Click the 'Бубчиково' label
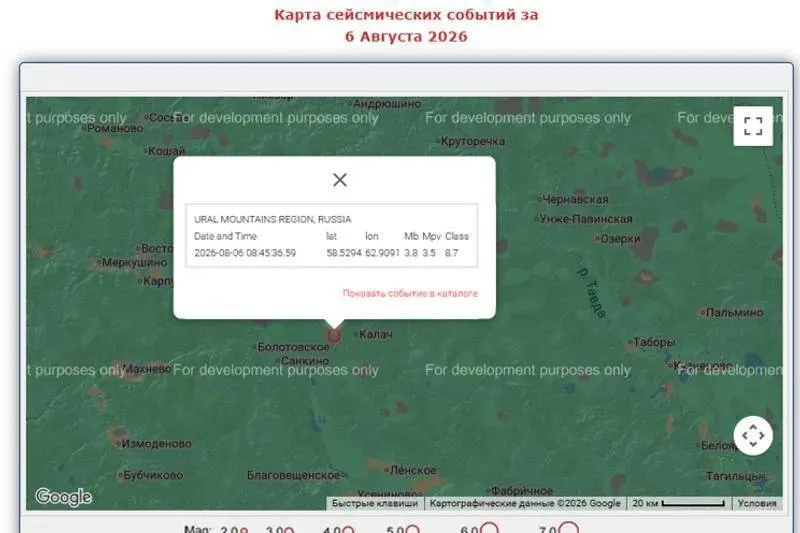This screenshot has width=800, height=533. click(152, 475)
